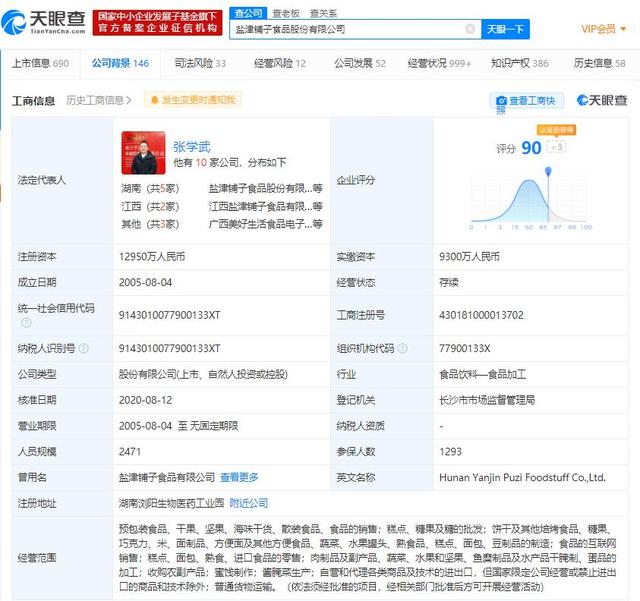Image resolution: width=640 pixels, height=601 pixels.
Task: Click the Tianyancha logo icon
Action: [13, 22]
